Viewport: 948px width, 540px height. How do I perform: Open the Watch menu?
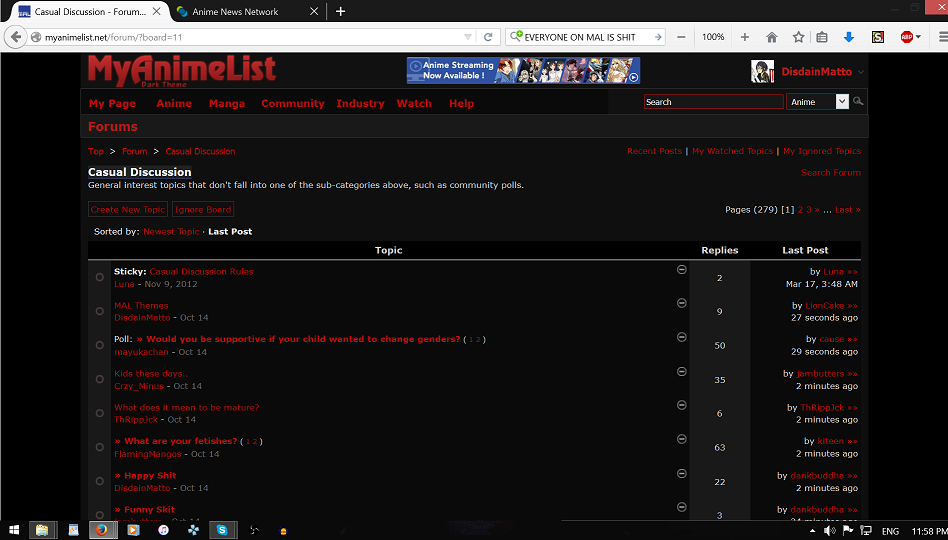[x=414, y=103]
